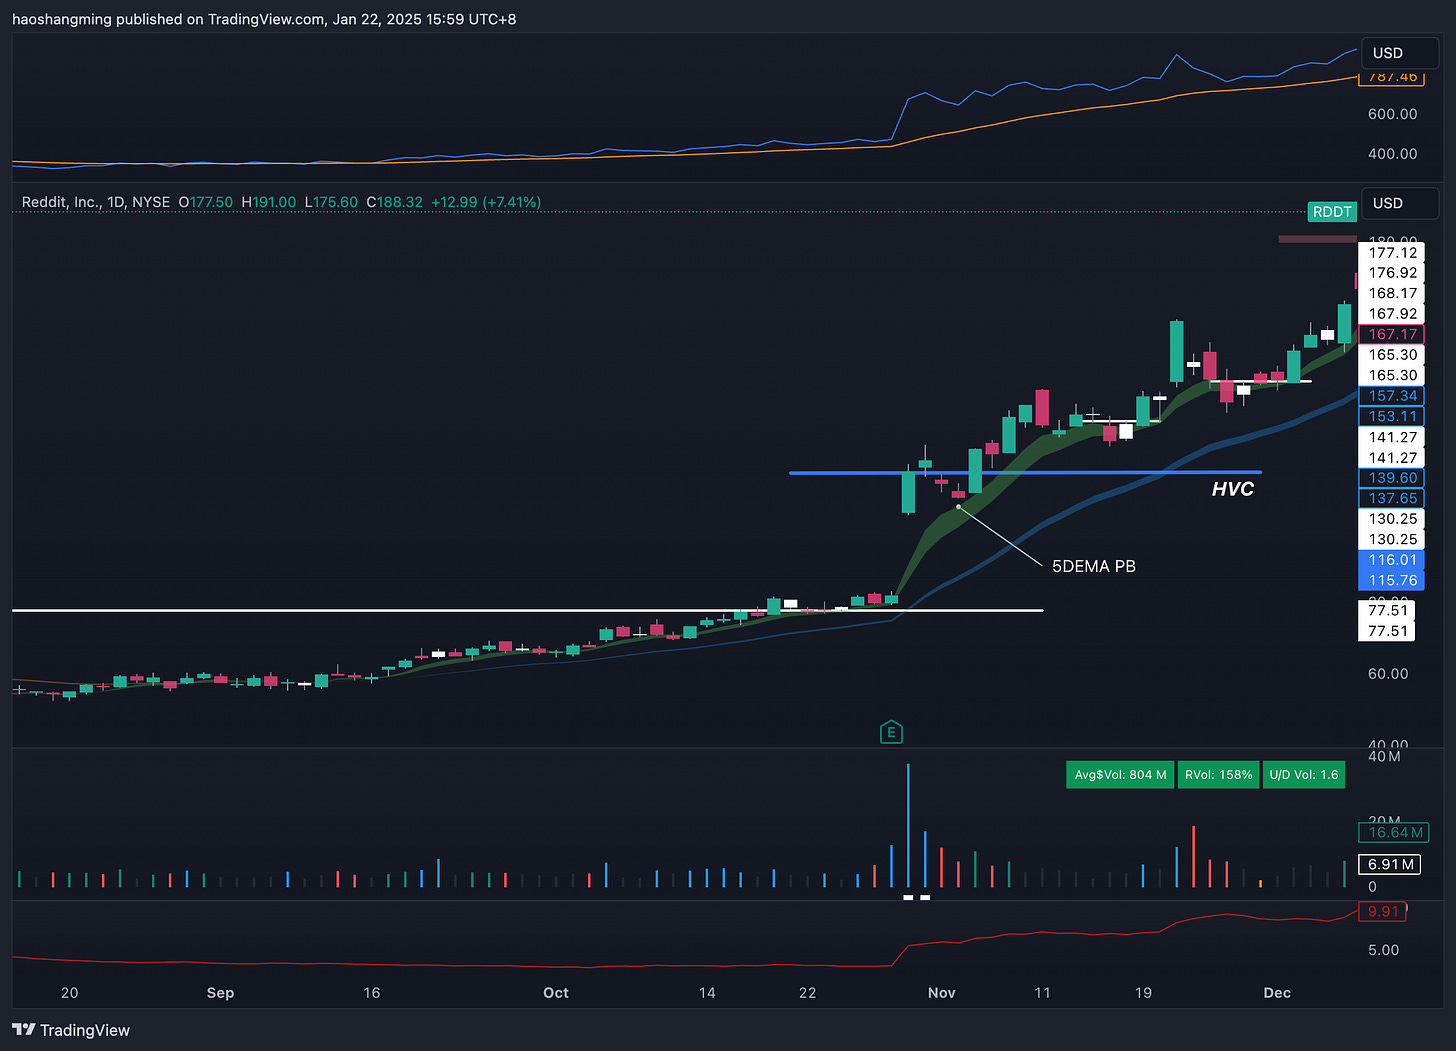Click the 176.92 price label
Viewport: 1456px width, 1051px height.
pos(1392,273)
